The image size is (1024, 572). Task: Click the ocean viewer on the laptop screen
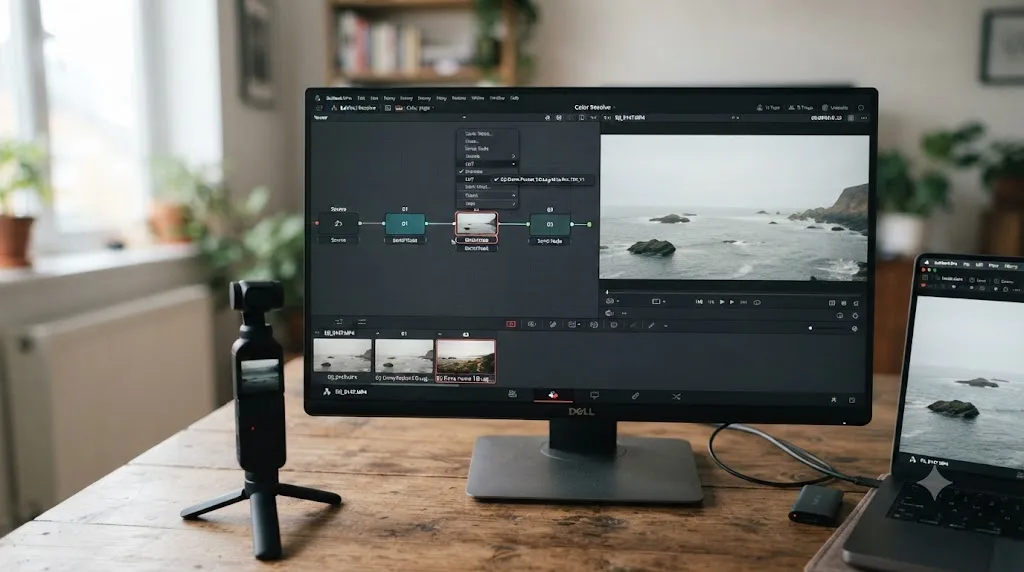click(963, 379)
